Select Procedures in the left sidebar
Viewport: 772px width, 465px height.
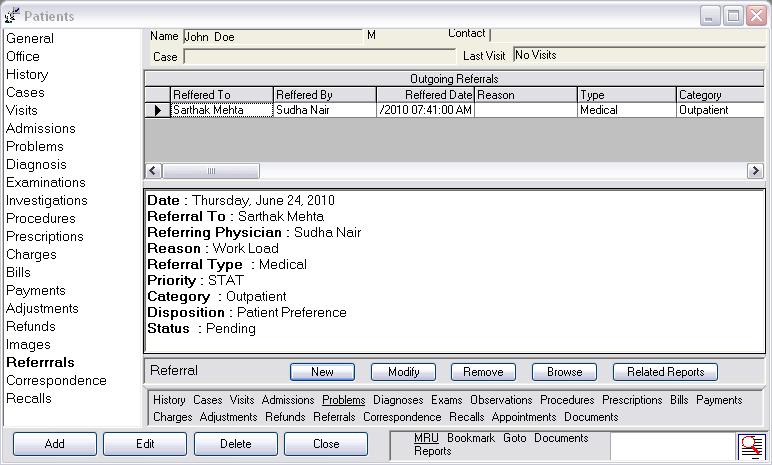[x=41, y=218]
